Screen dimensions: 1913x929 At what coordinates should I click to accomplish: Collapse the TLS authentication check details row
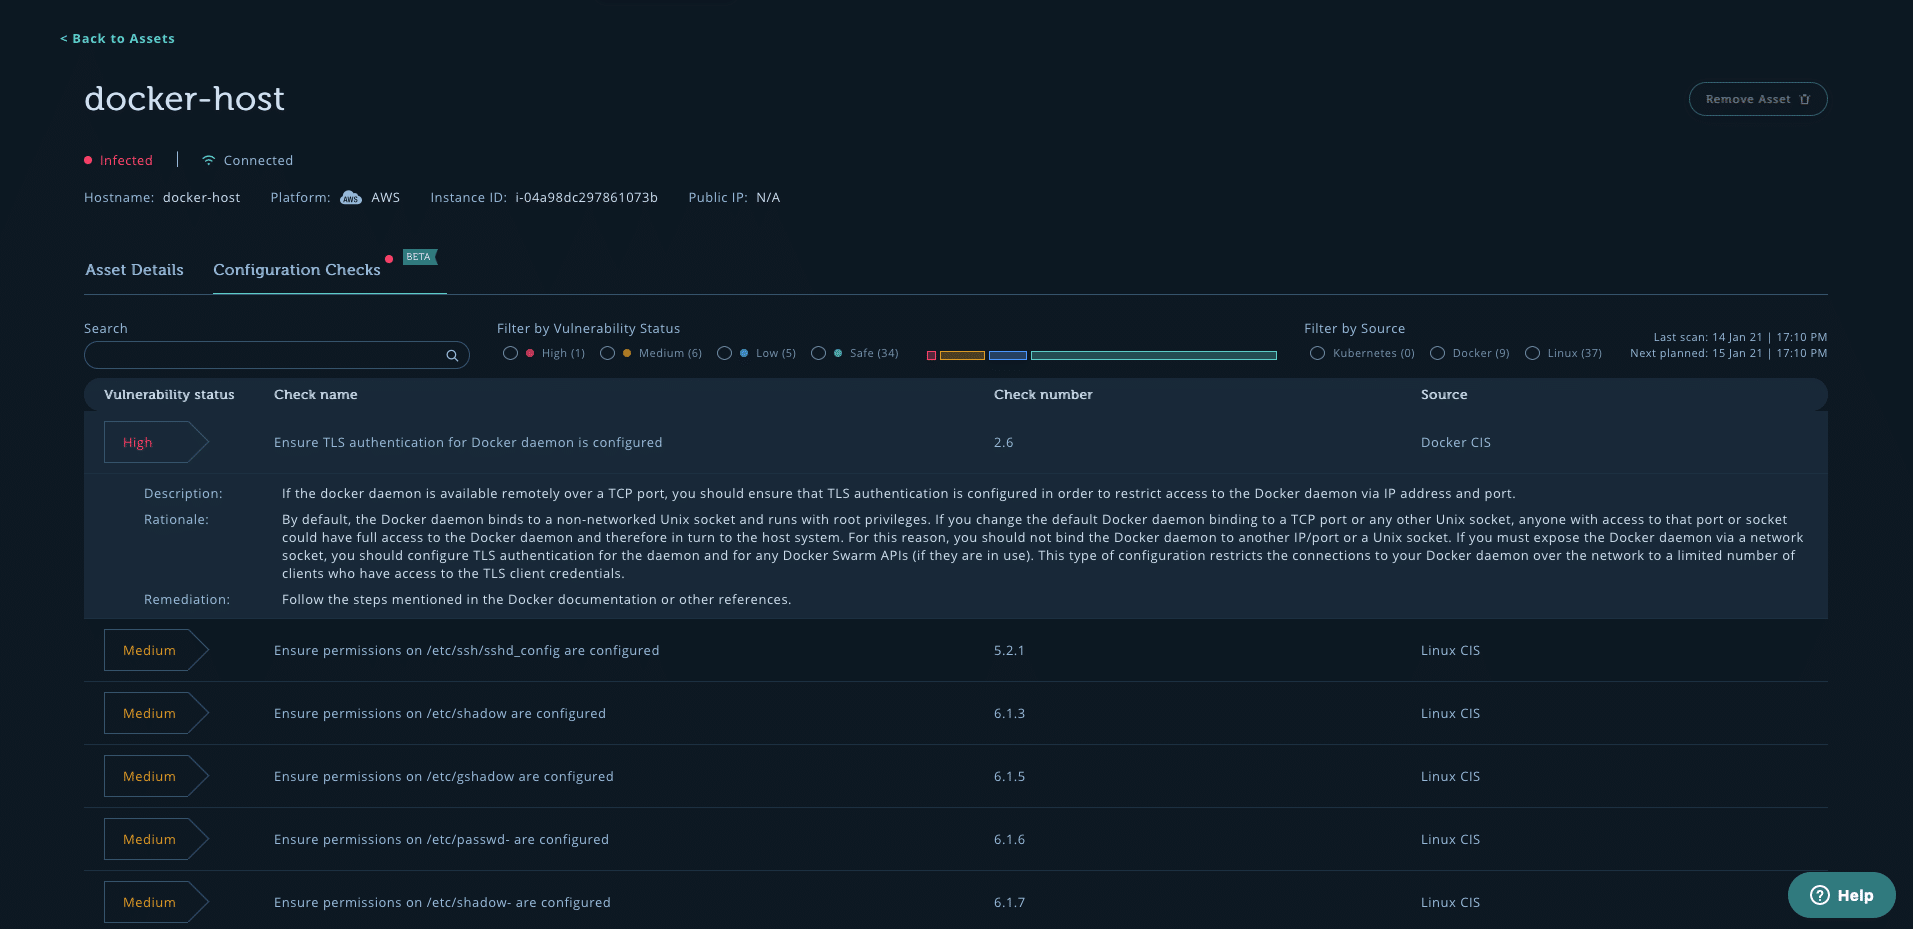pos(467,441)
